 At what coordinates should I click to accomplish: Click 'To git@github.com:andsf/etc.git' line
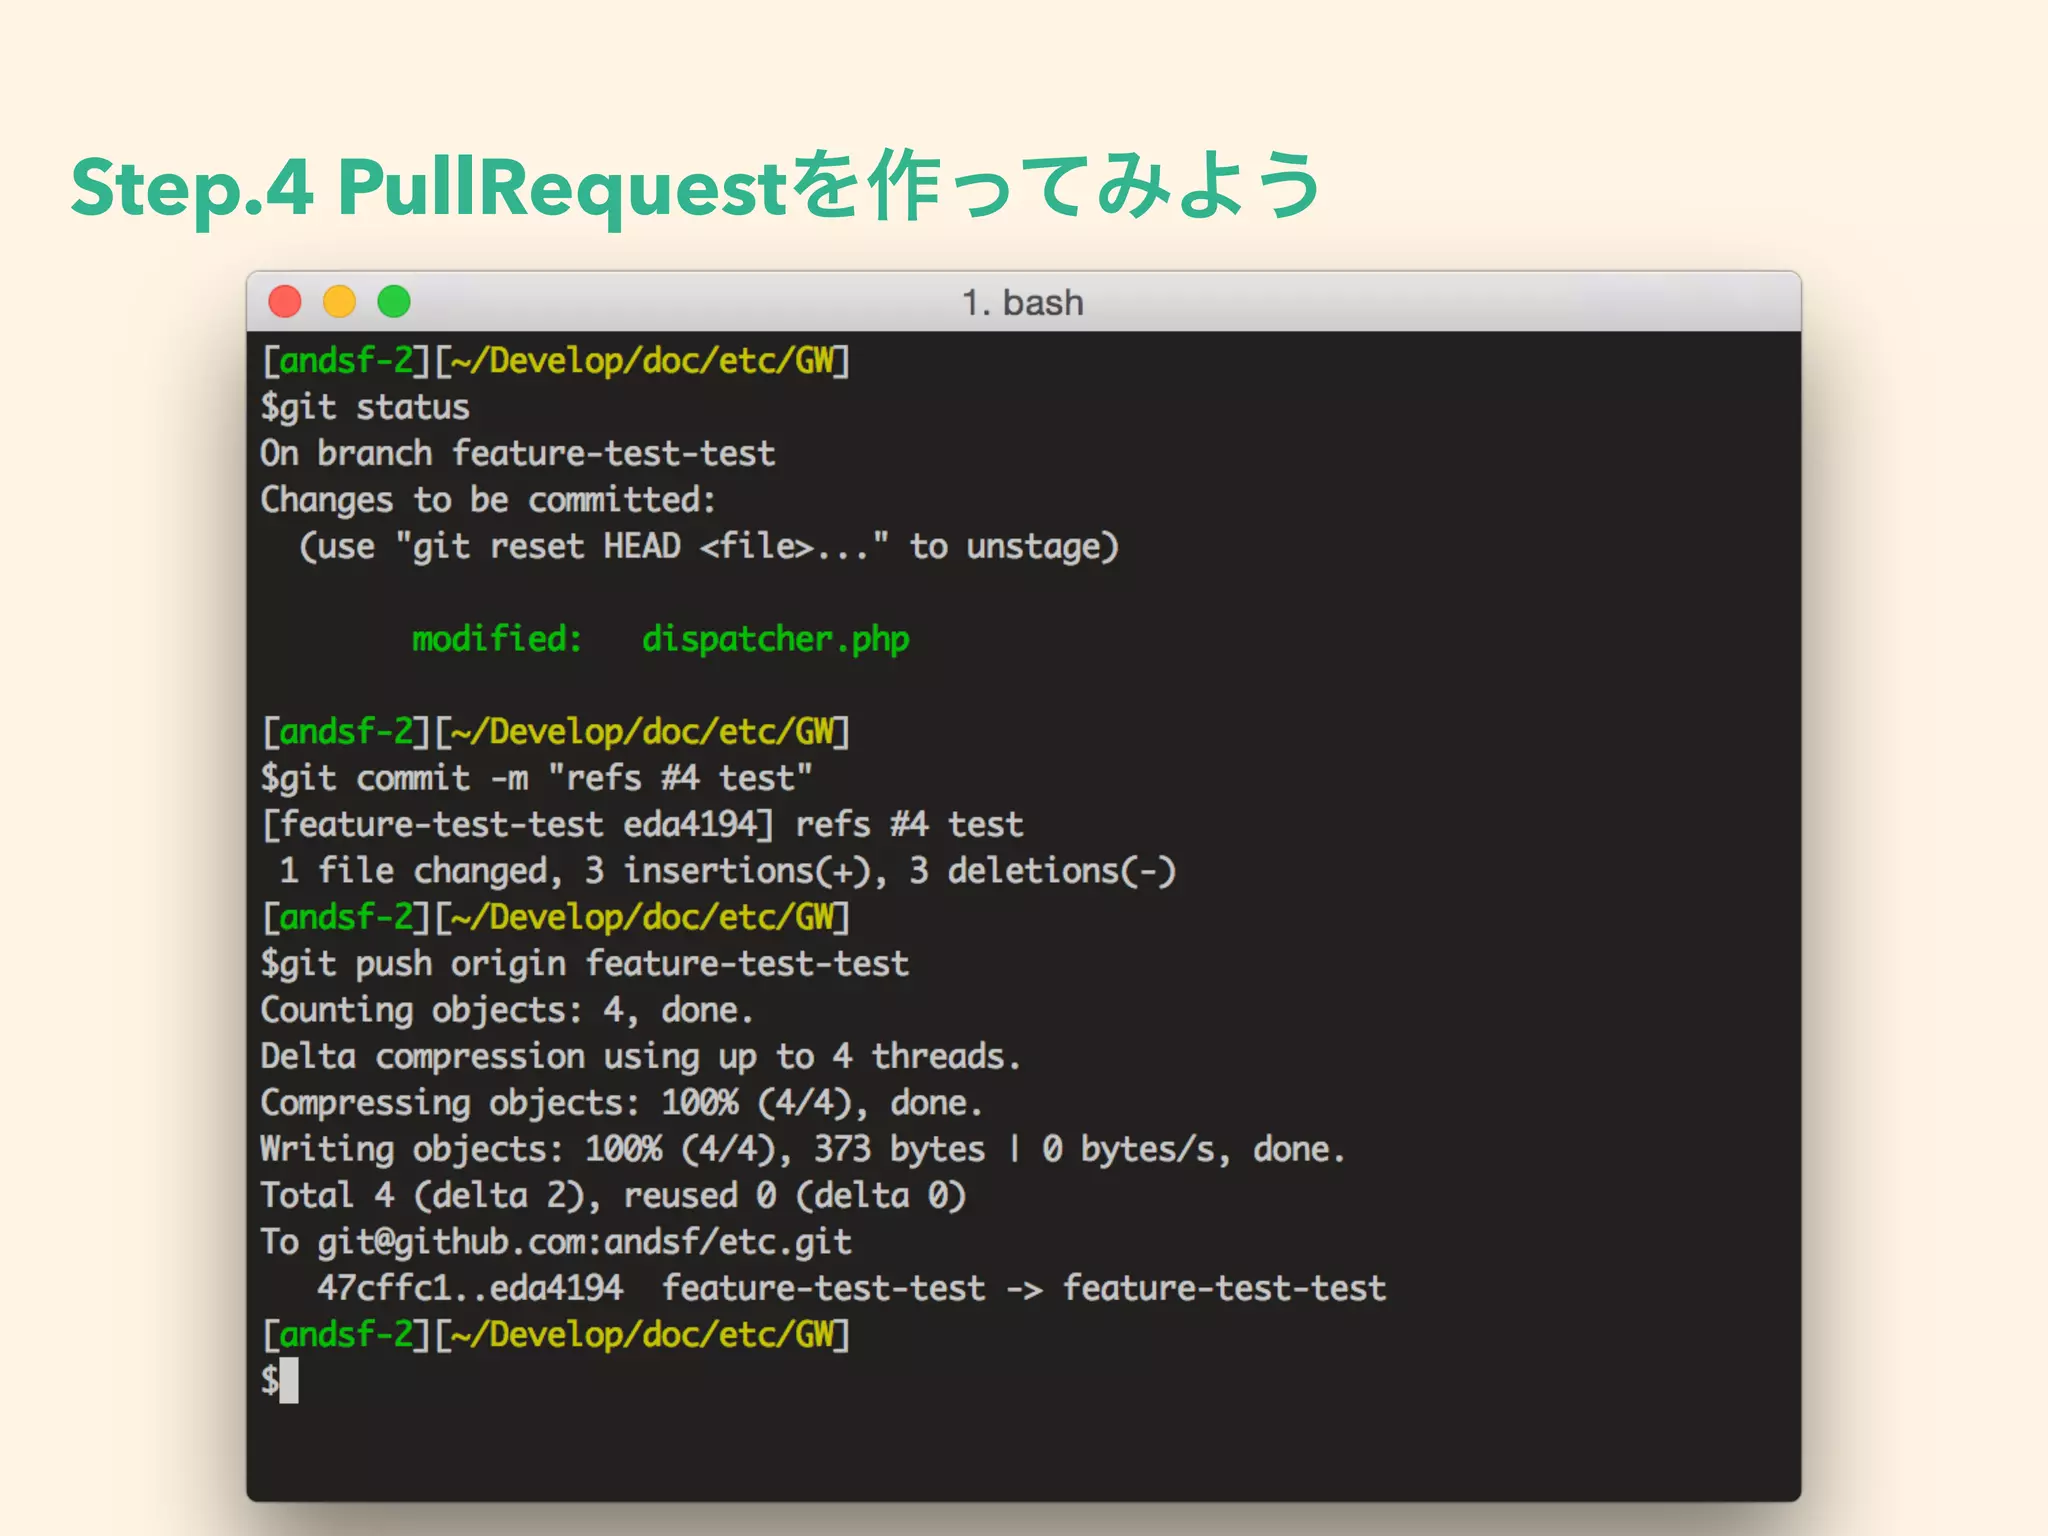(x=556, y=1242)
